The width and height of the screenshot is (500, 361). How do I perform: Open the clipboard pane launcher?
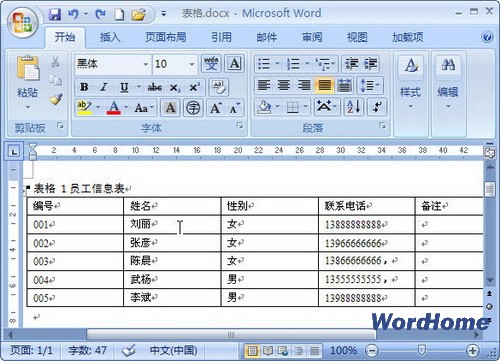(60, 126)
